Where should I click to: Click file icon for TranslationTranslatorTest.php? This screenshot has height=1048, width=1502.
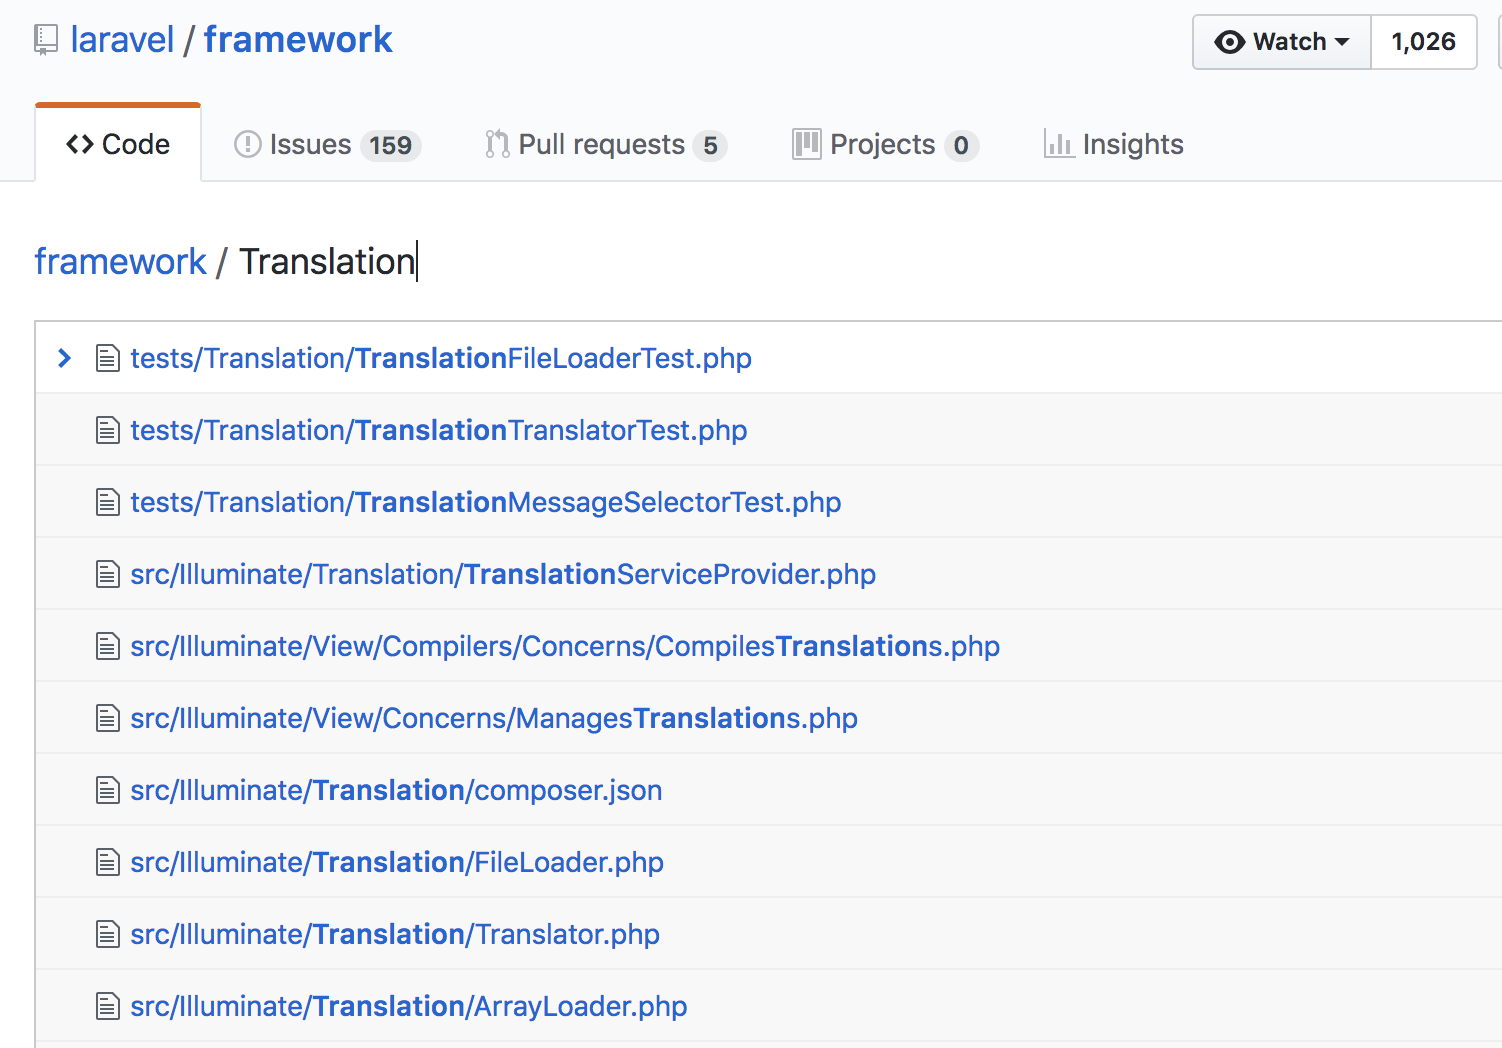click(107, 430)
